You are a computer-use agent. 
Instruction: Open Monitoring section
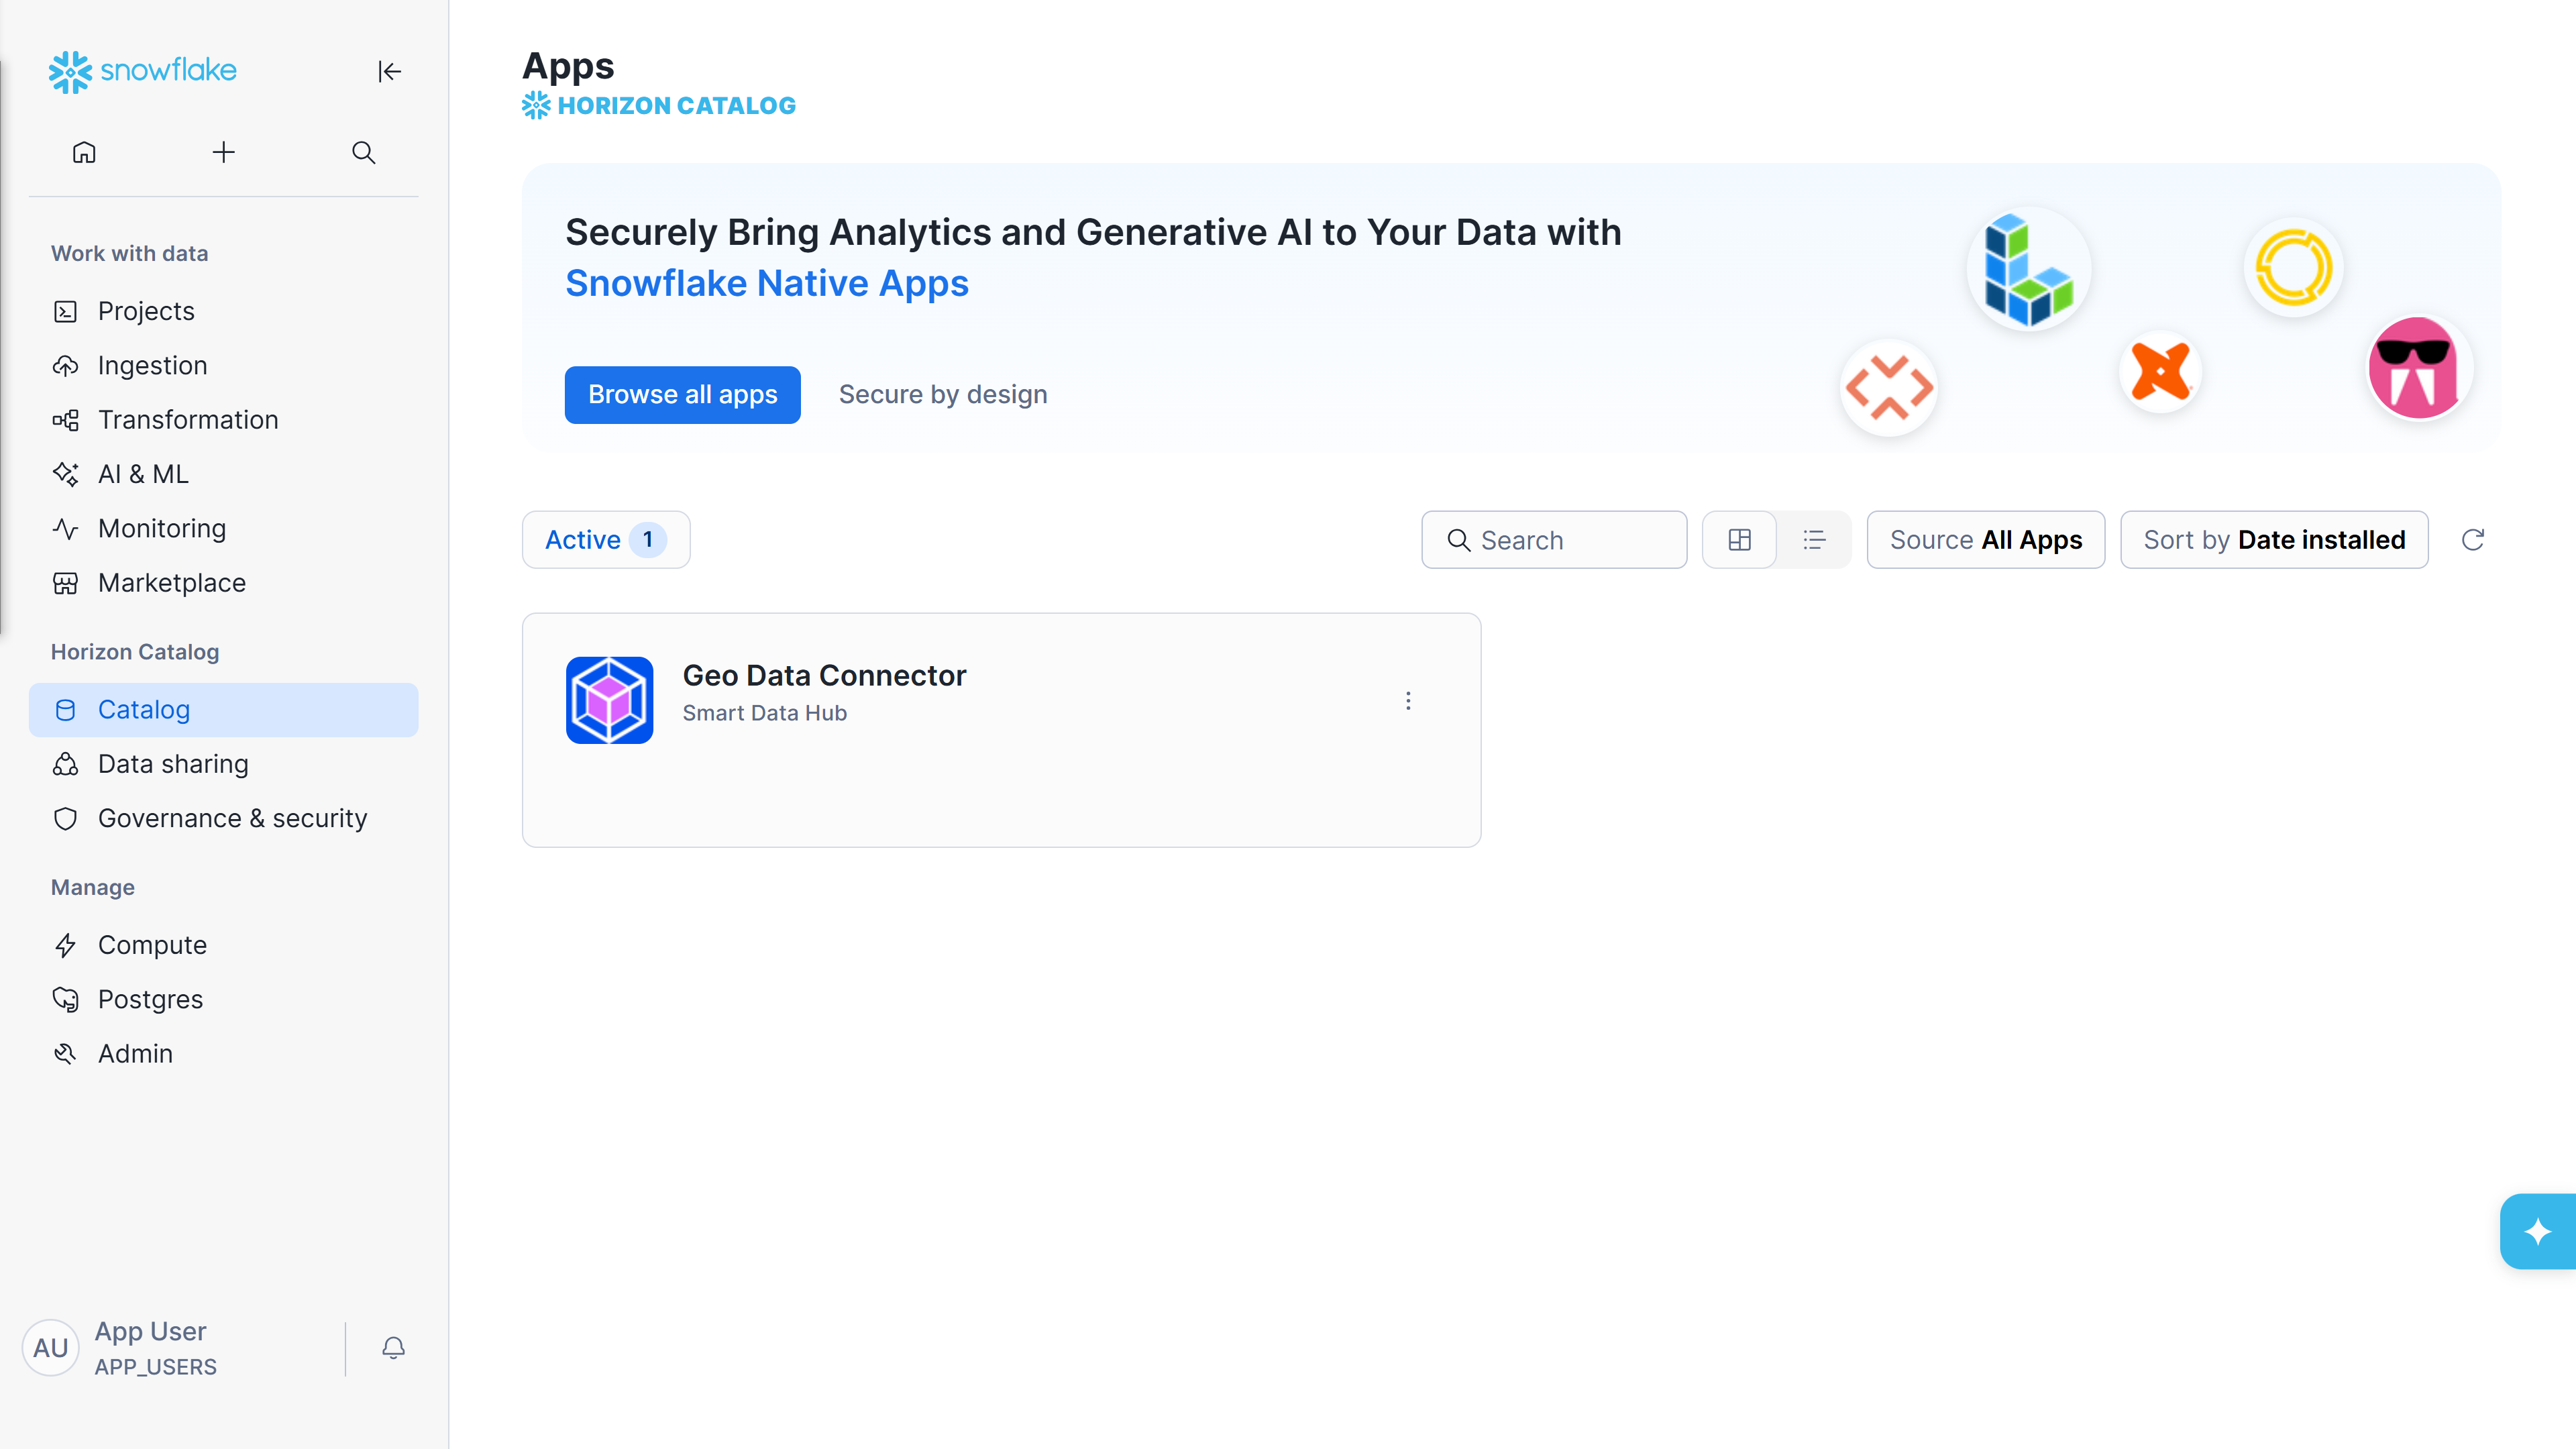(223, 528)
